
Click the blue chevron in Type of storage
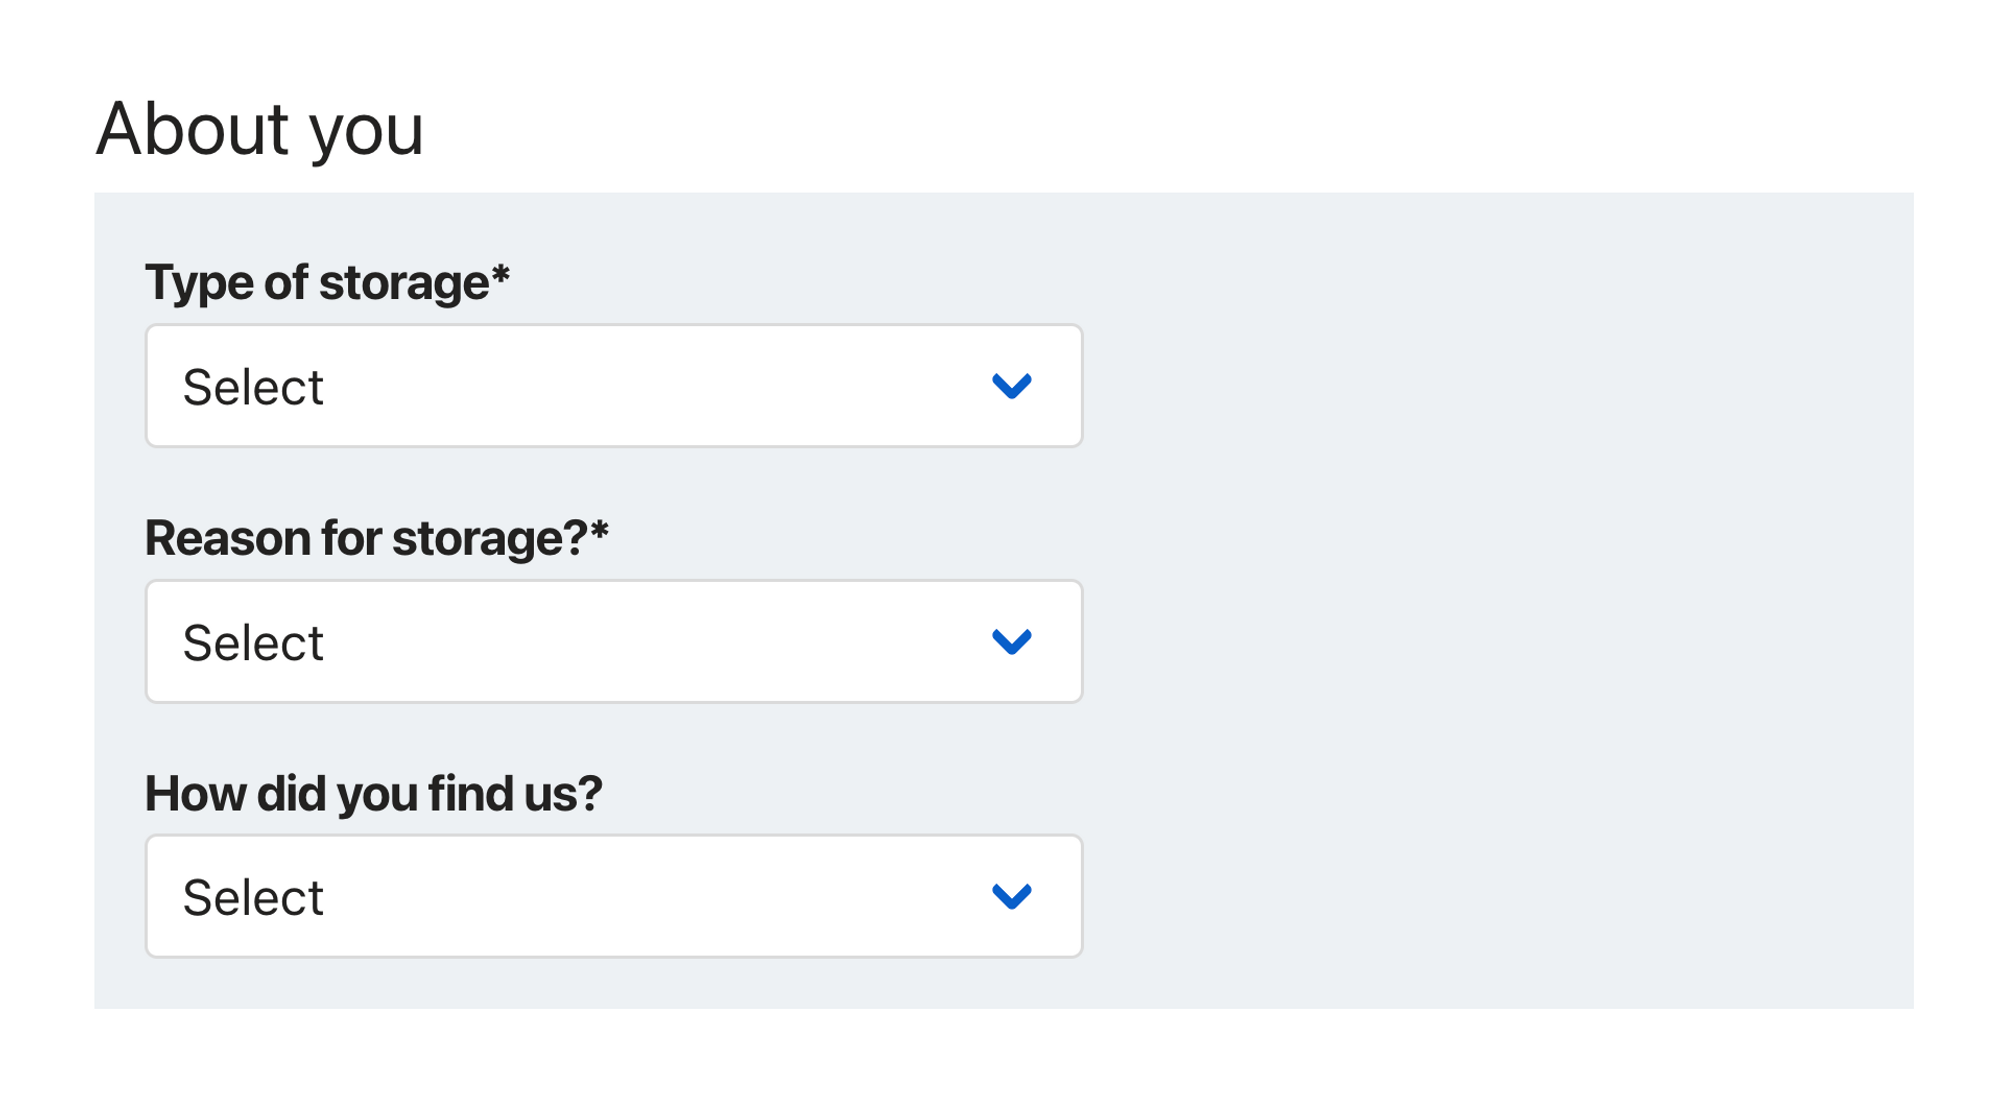tap(1011, 386)
